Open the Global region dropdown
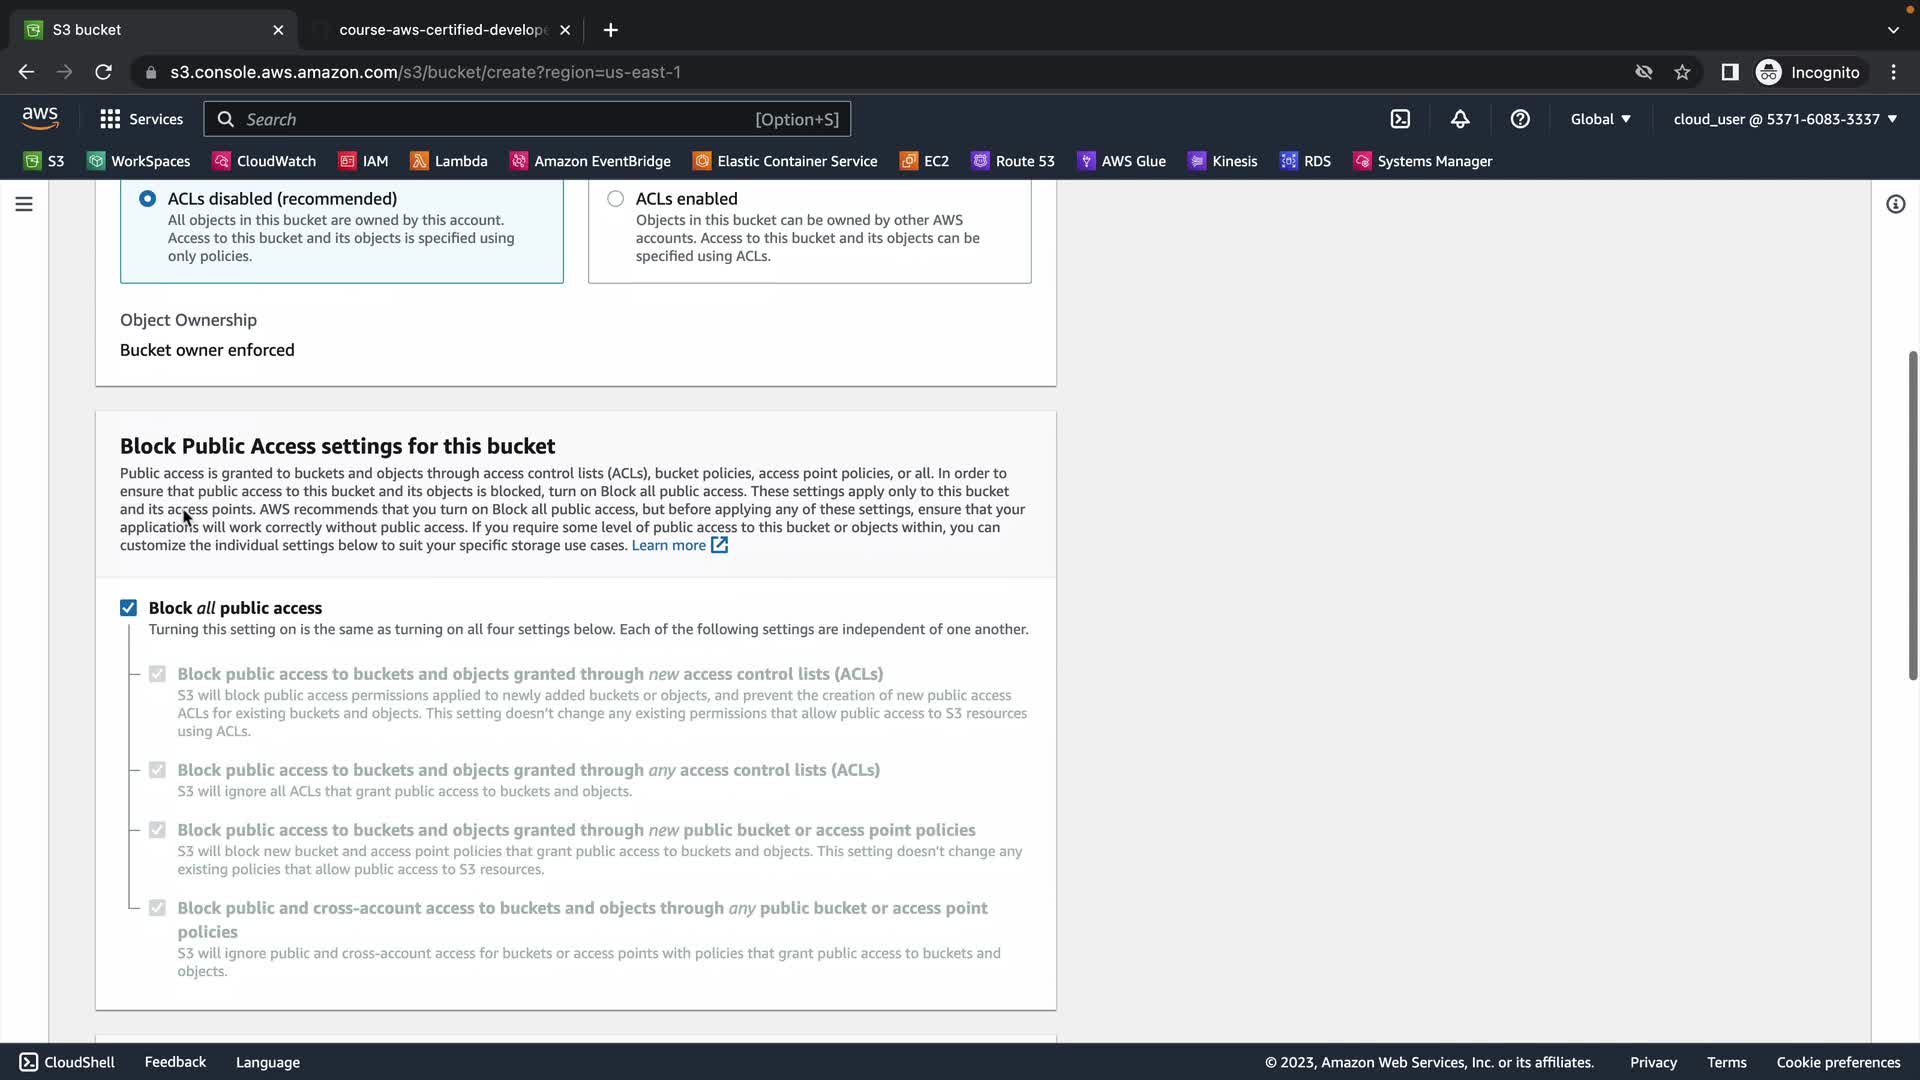Viewport: 1920px width, 1080px height. click(1600, 119)
